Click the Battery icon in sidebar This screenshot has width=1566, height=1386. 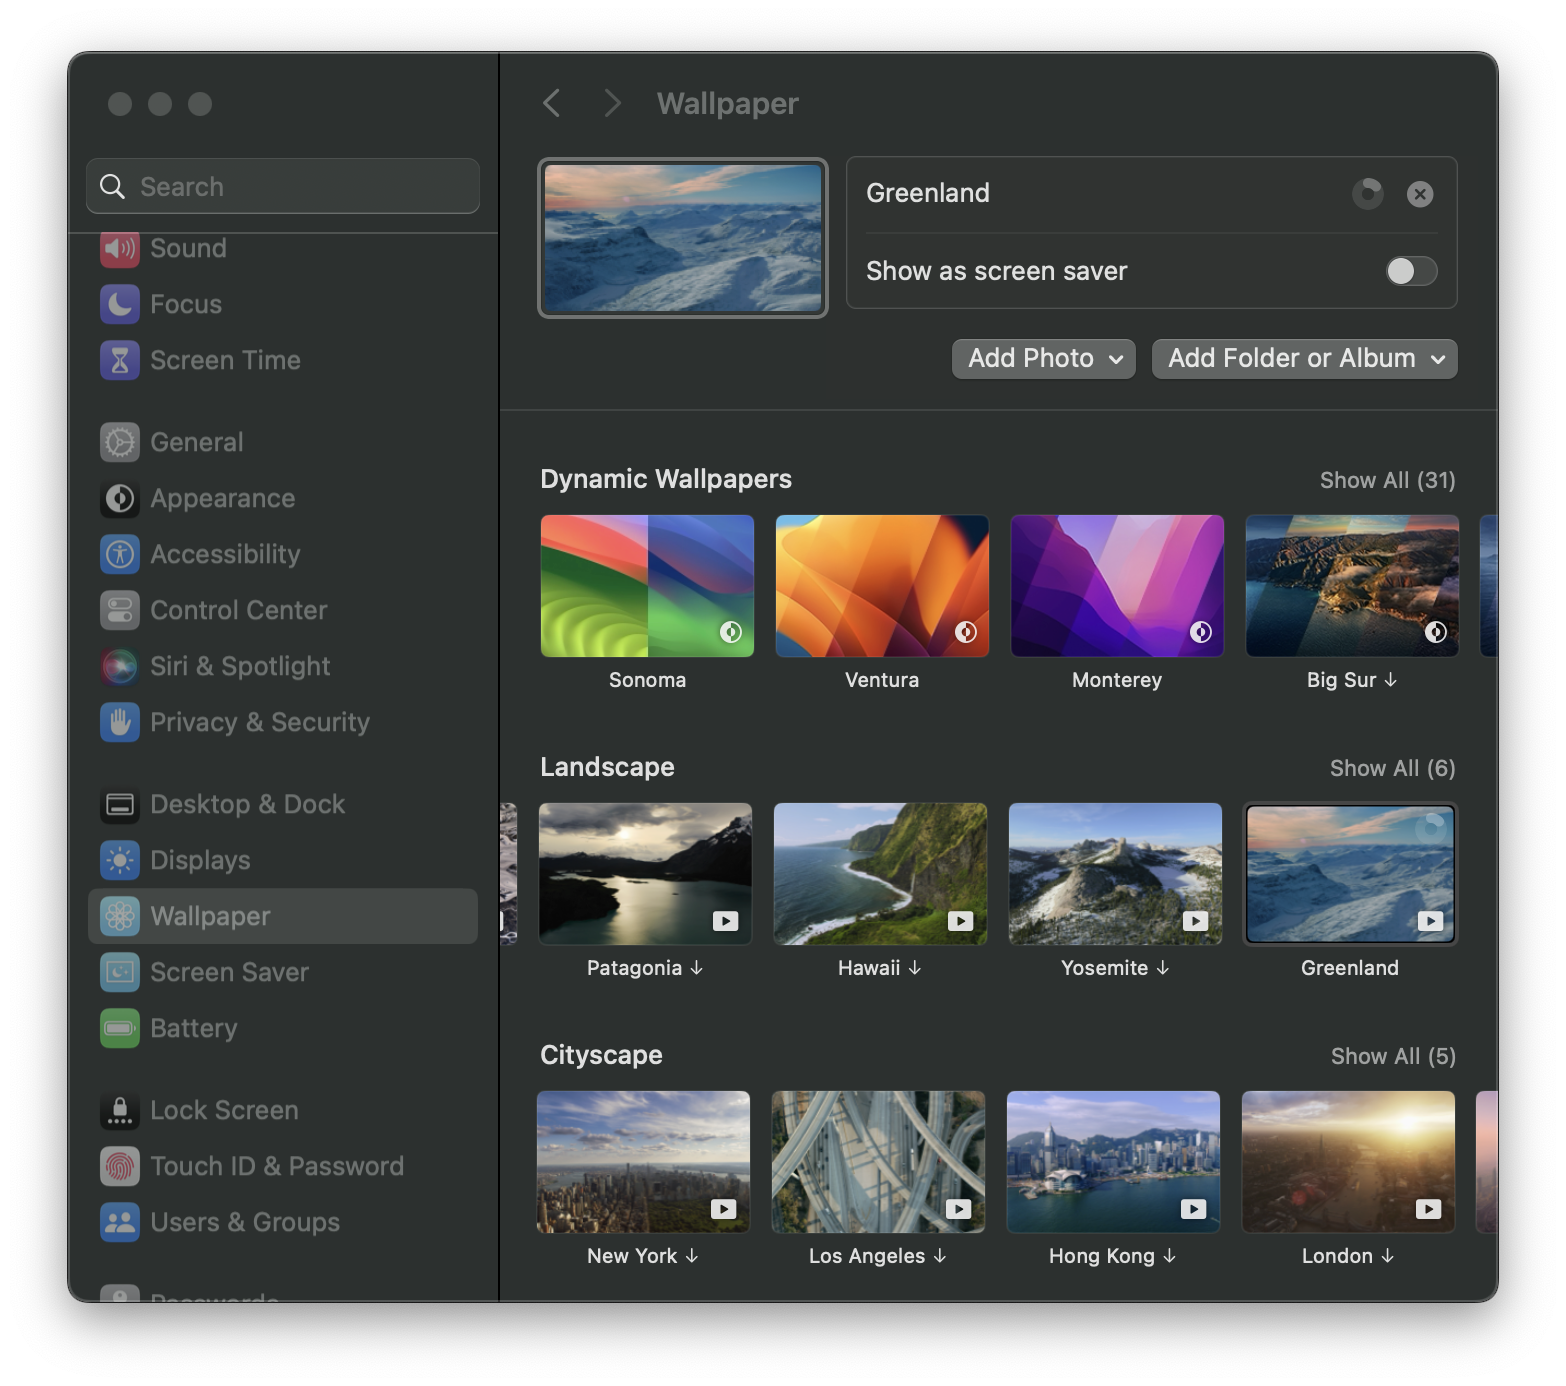pyautogui.click(x=120, y=1028)
